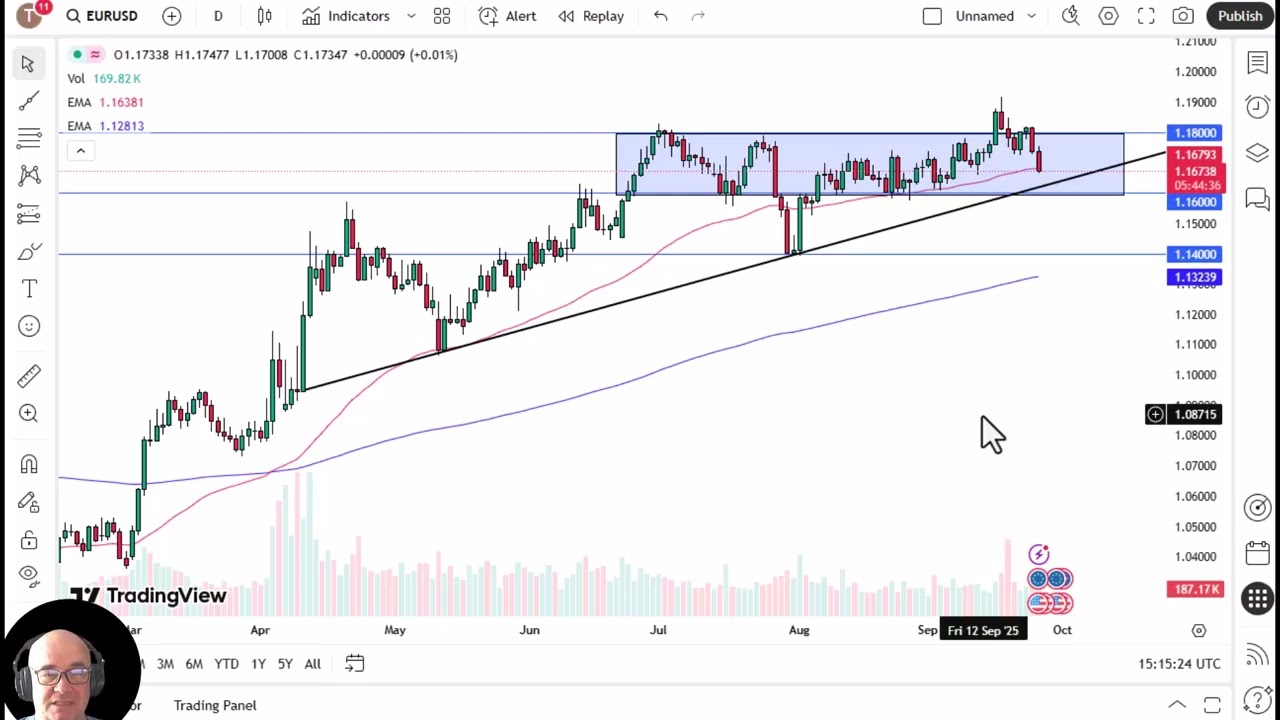
Task: Collapse the indicator legend arrow
Action: pos(81,151)
